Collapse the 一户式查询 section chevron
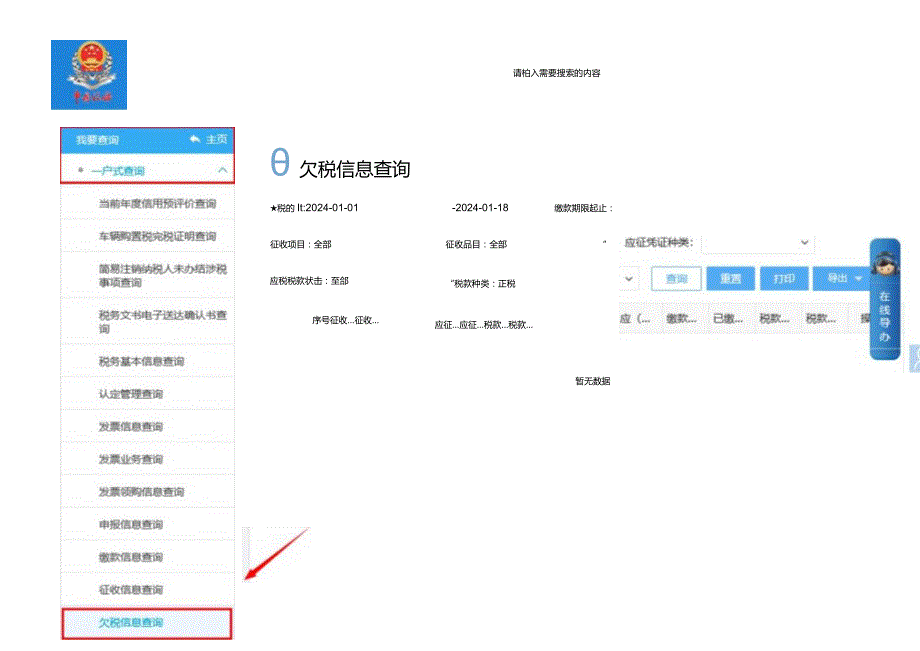The width and height of the screenshot is (920, 651). tap(222, 170)
